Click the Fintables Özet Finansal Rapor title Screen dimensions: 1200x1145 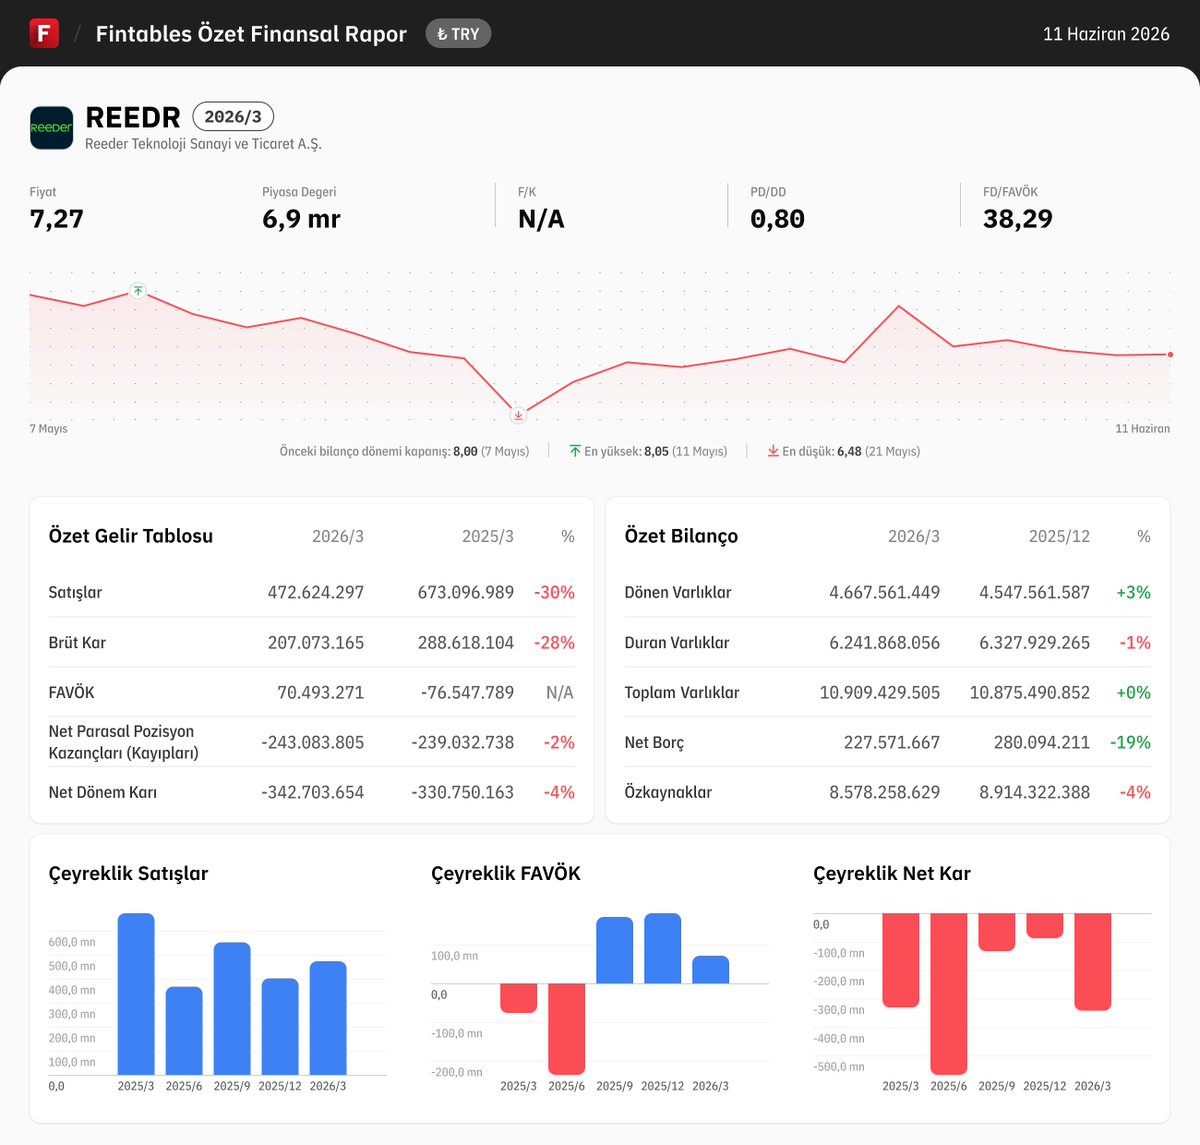[251, 34]
